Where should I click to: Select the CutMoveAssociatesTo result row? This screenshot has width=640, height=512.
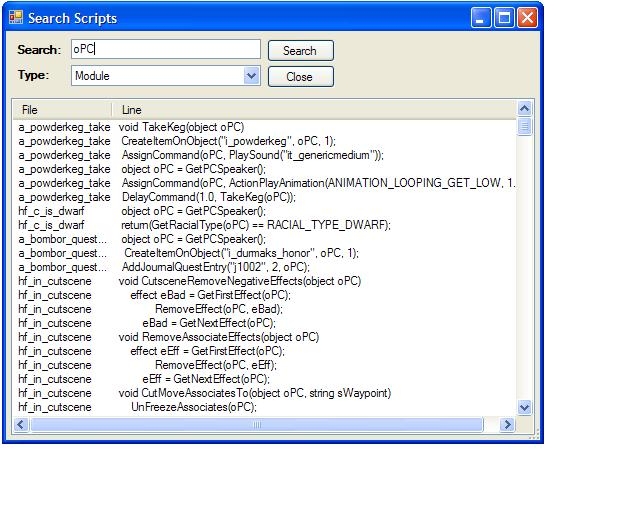[255, 393]
